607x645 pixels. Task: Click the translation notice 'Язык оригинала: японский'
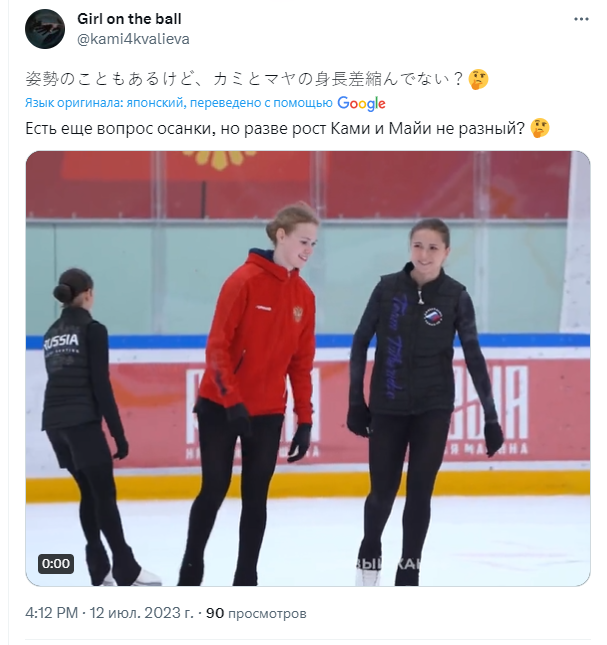pos(104,103)
